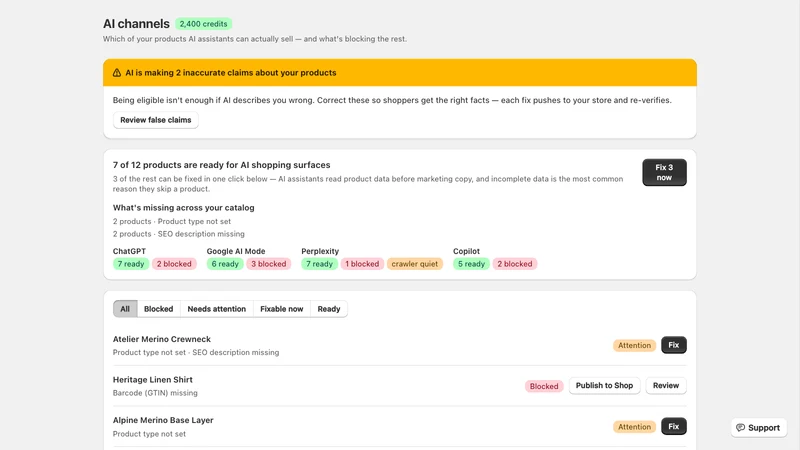Review the Heritage Linen Shirt product
Screen dimensions: 800x450
(x=666, y=385)
